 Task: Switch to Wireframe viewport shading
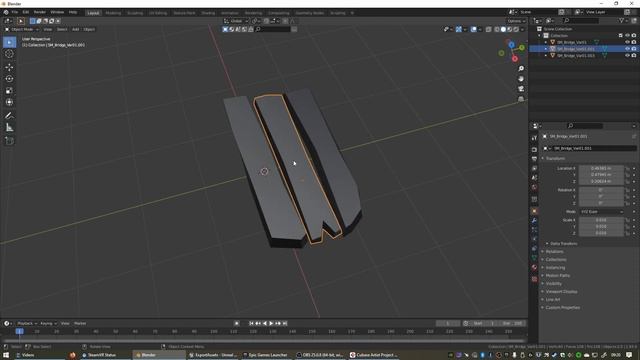(x=497, y=29)
